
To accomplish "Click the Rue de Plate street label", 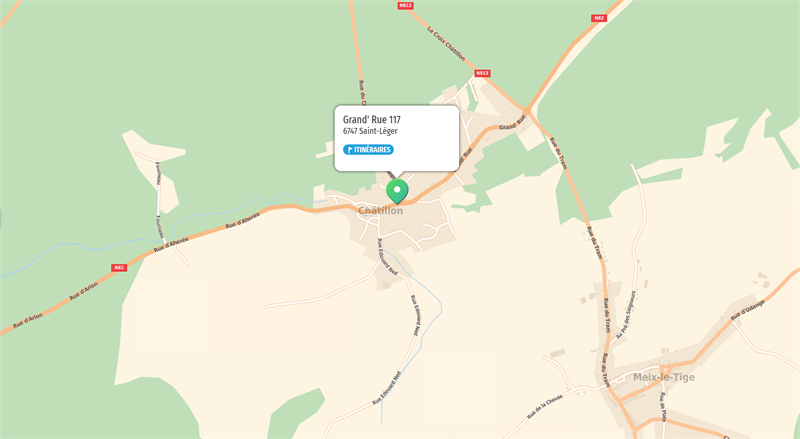I will (663, 407).
